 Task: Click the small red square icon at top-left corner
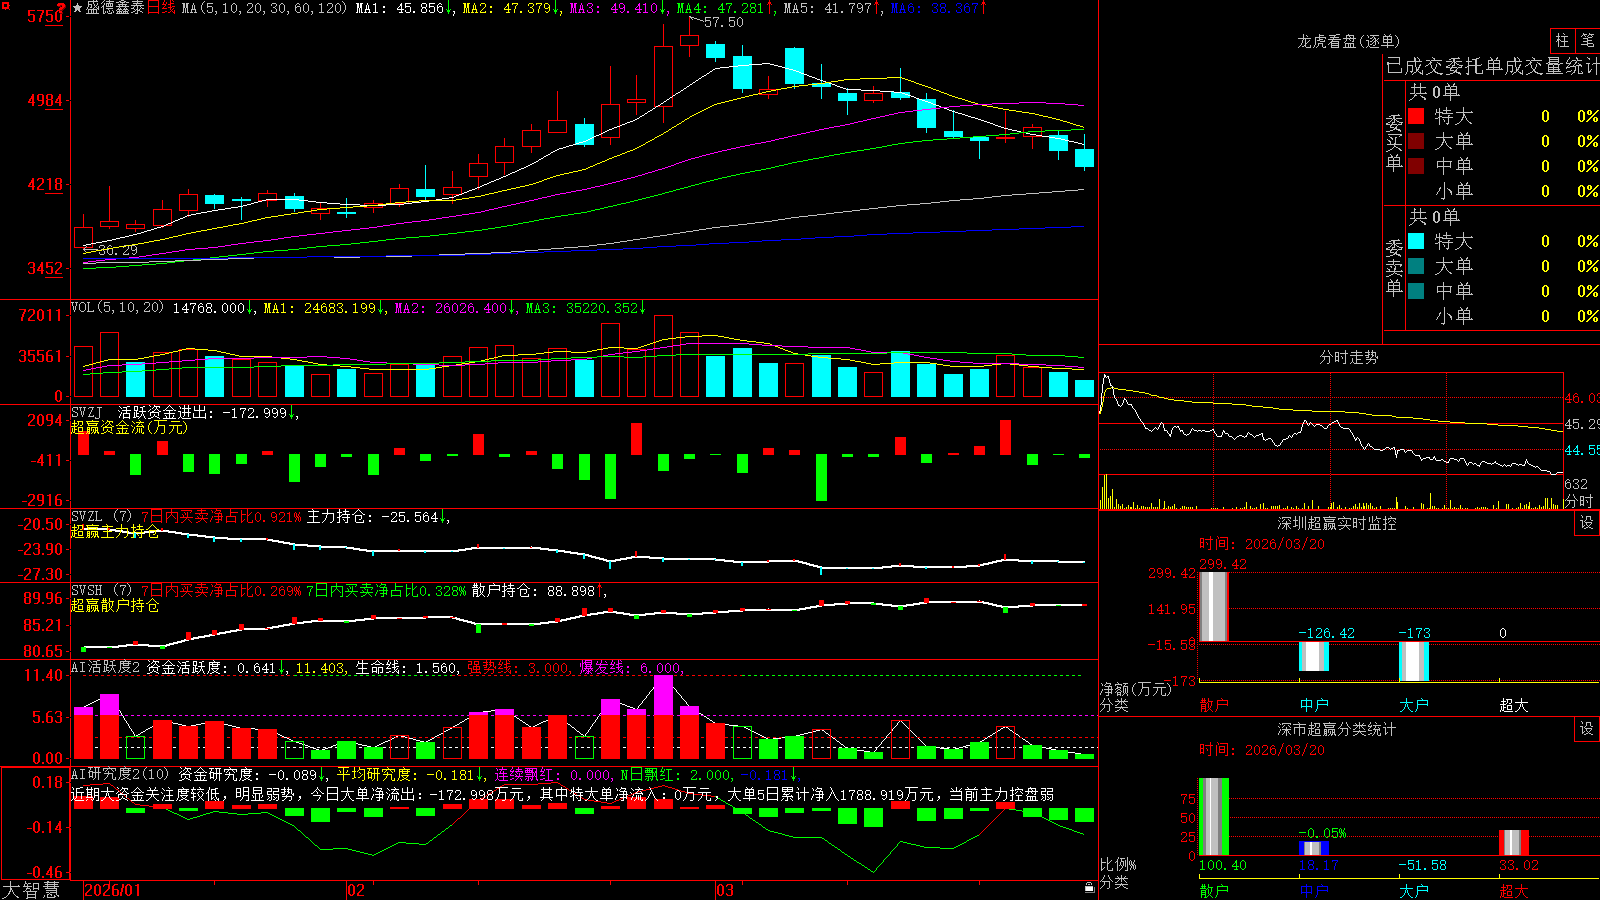4,4
